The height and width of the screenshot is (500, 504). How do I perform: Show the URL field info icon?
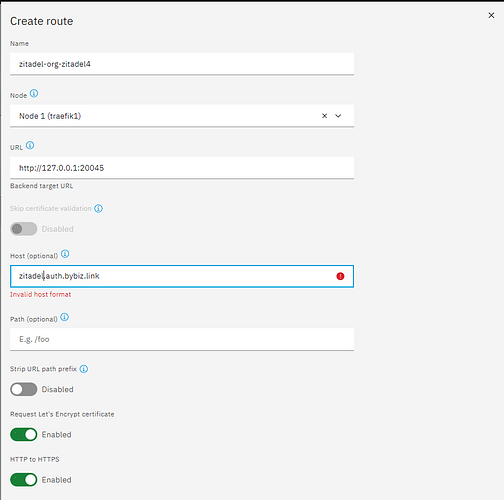(x=30, y=146)
